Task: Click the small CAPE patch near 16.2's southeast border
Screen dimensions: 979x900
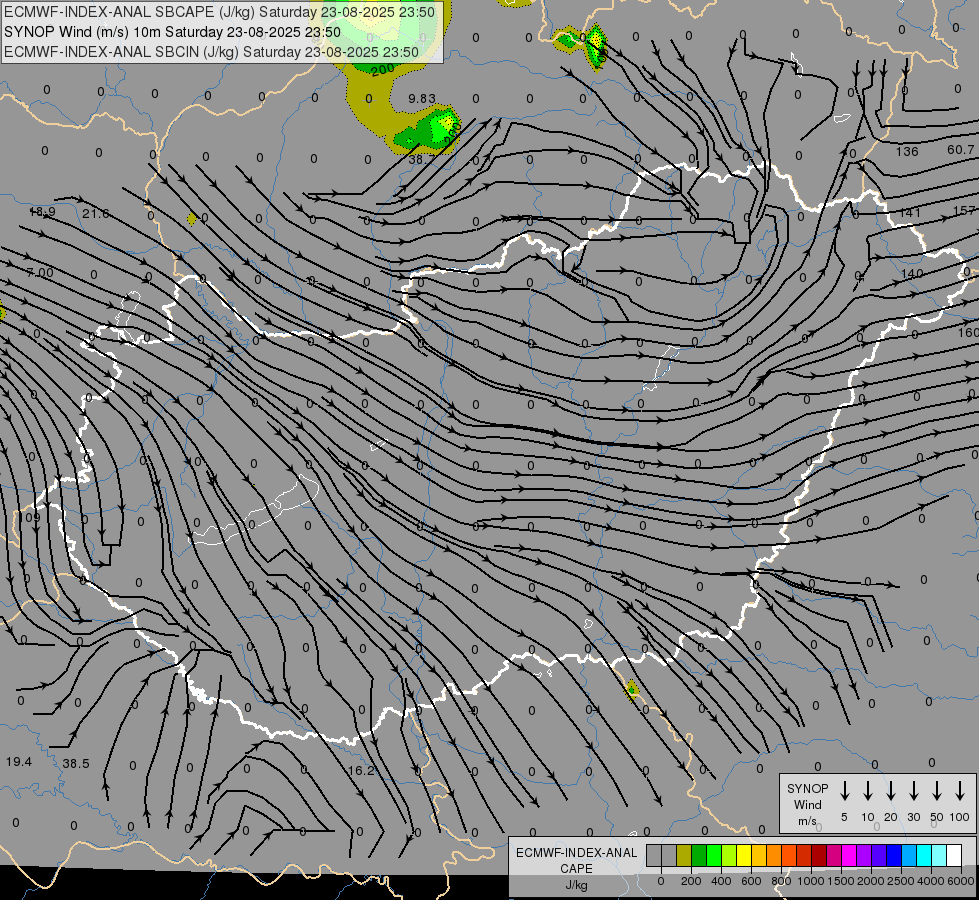Action: click(x=632, y=689)
